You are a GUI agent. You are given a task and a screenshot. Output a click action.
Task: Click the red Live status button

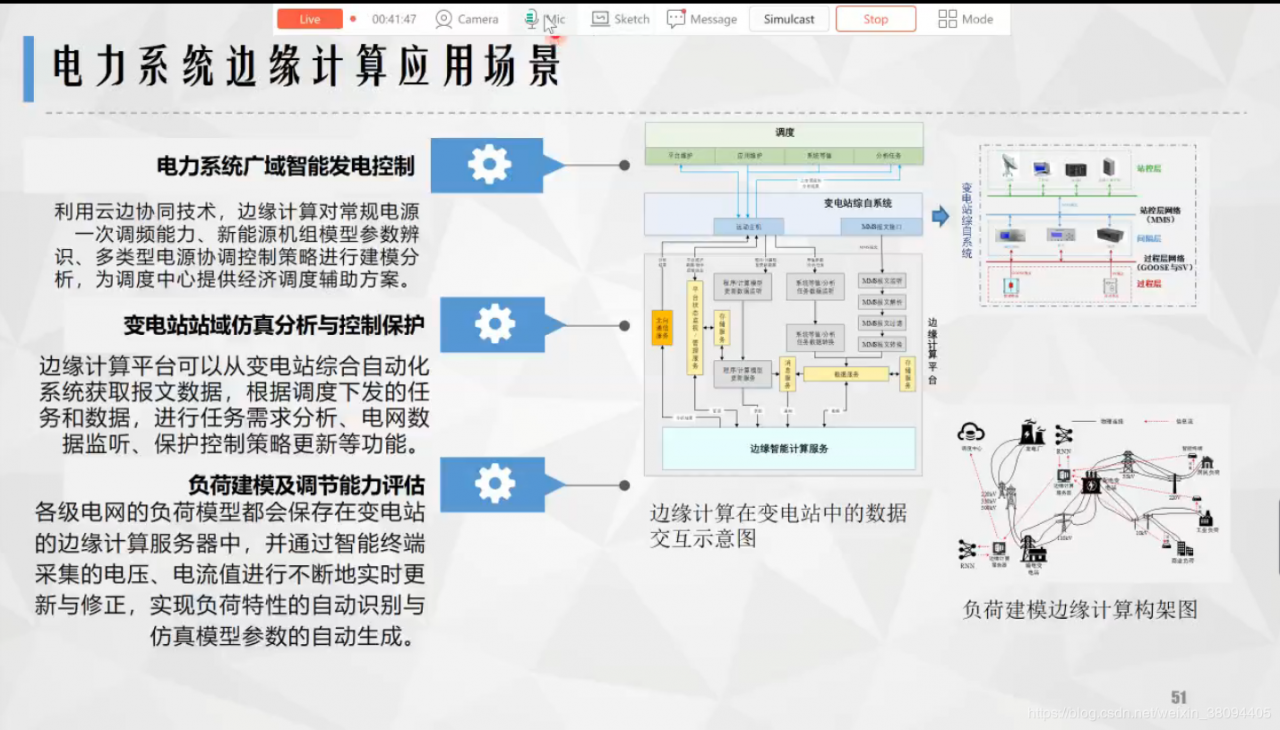coord(310,19)
